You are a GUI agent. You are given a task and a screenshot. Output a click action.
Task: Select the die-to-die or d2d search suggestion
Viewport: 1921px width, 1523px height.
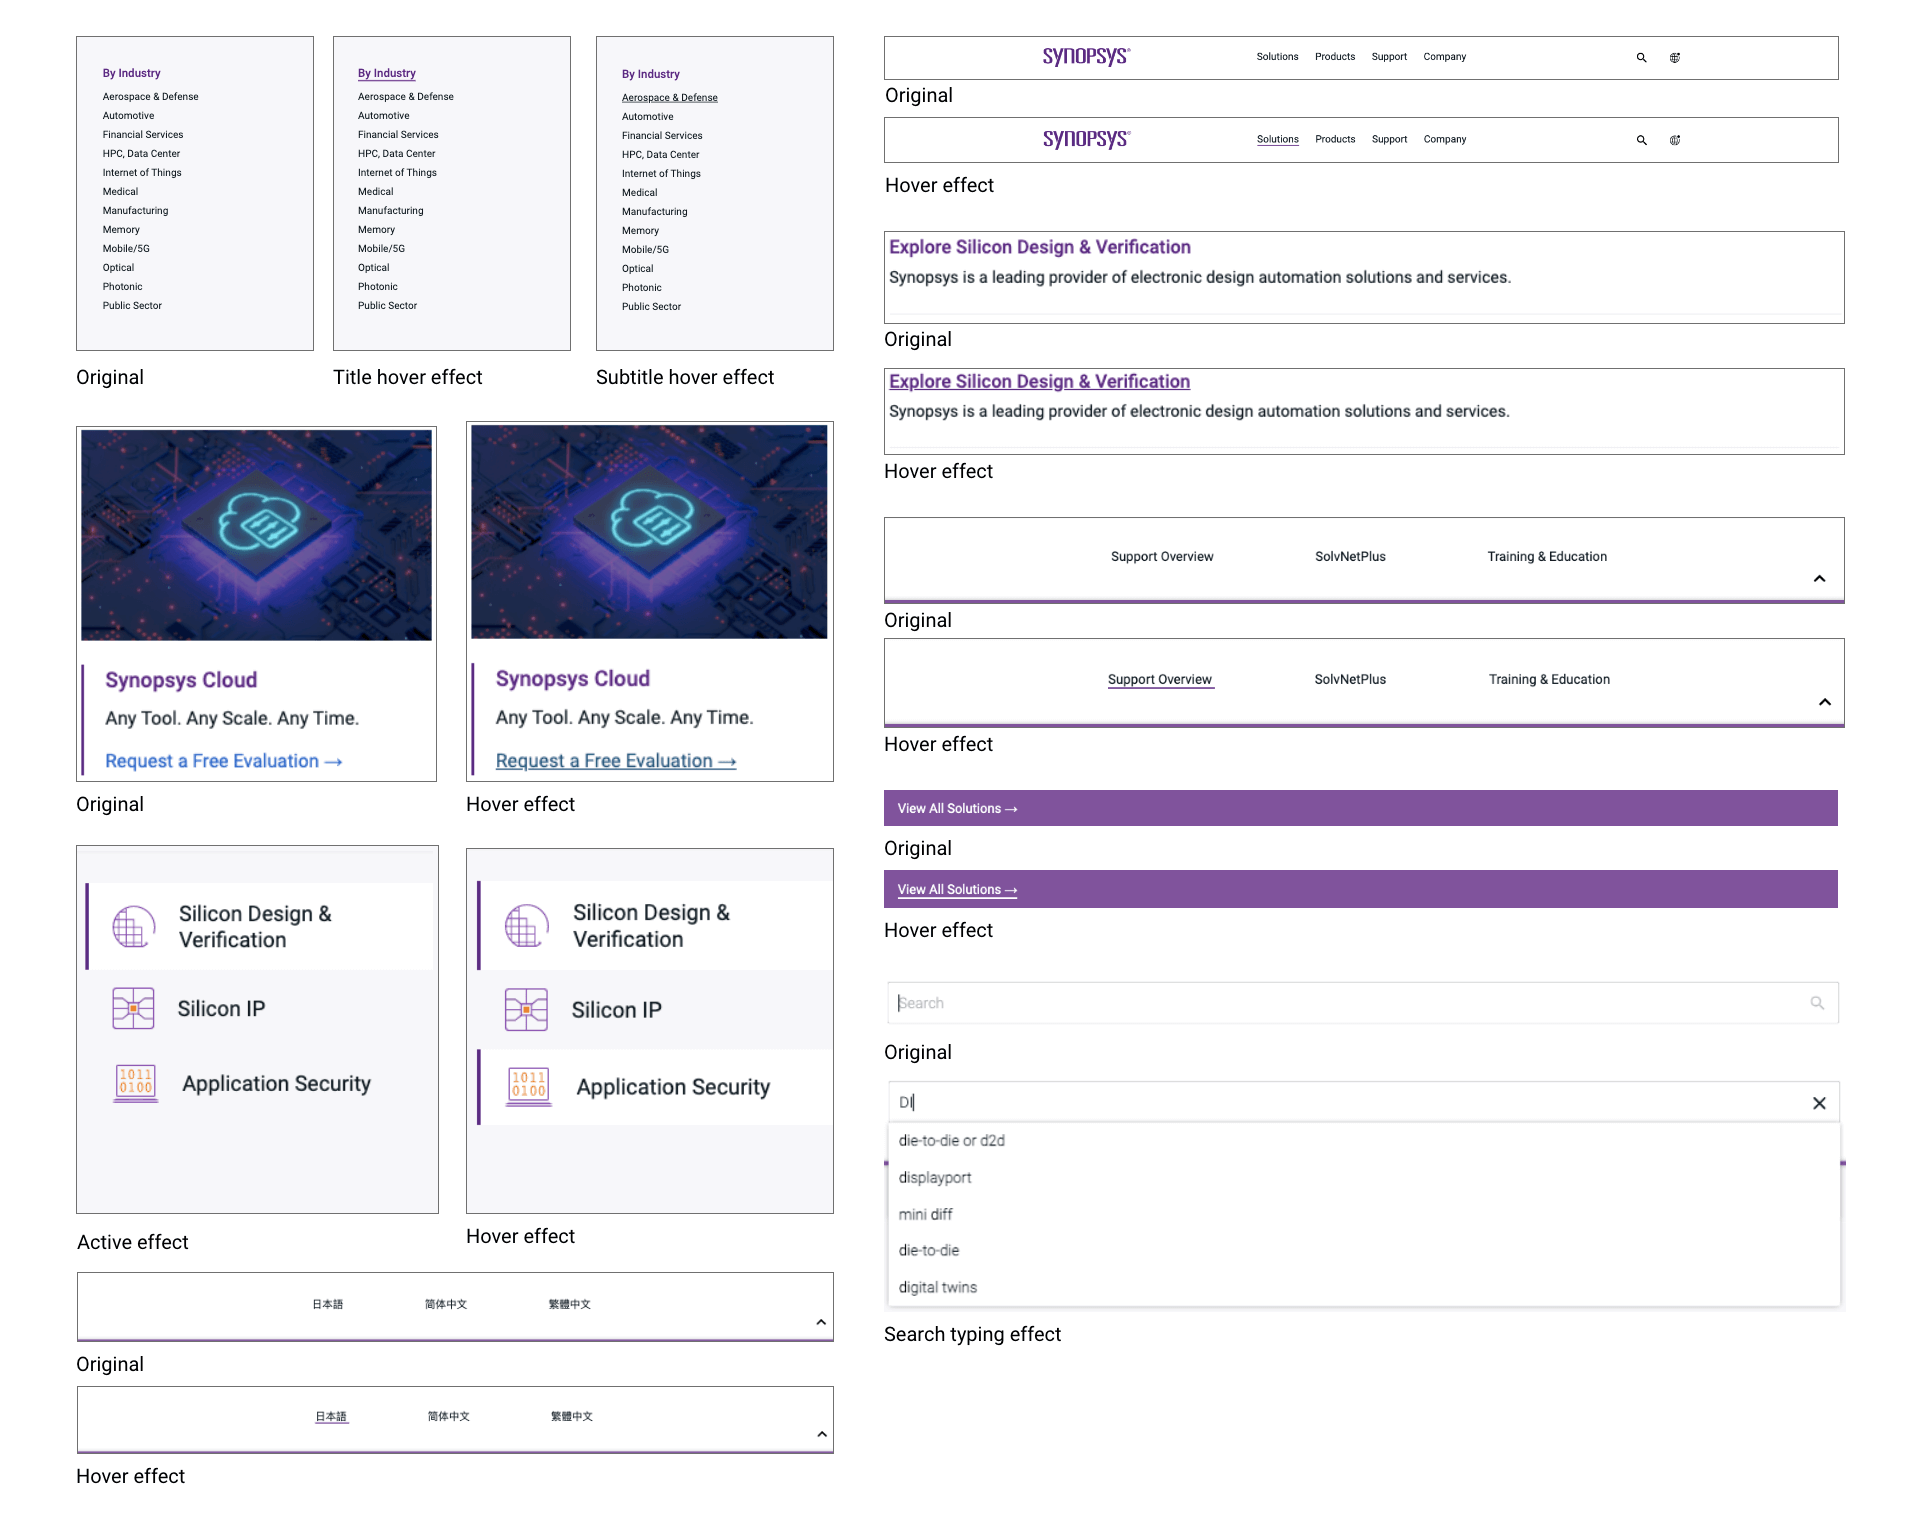click(951, 1140)
